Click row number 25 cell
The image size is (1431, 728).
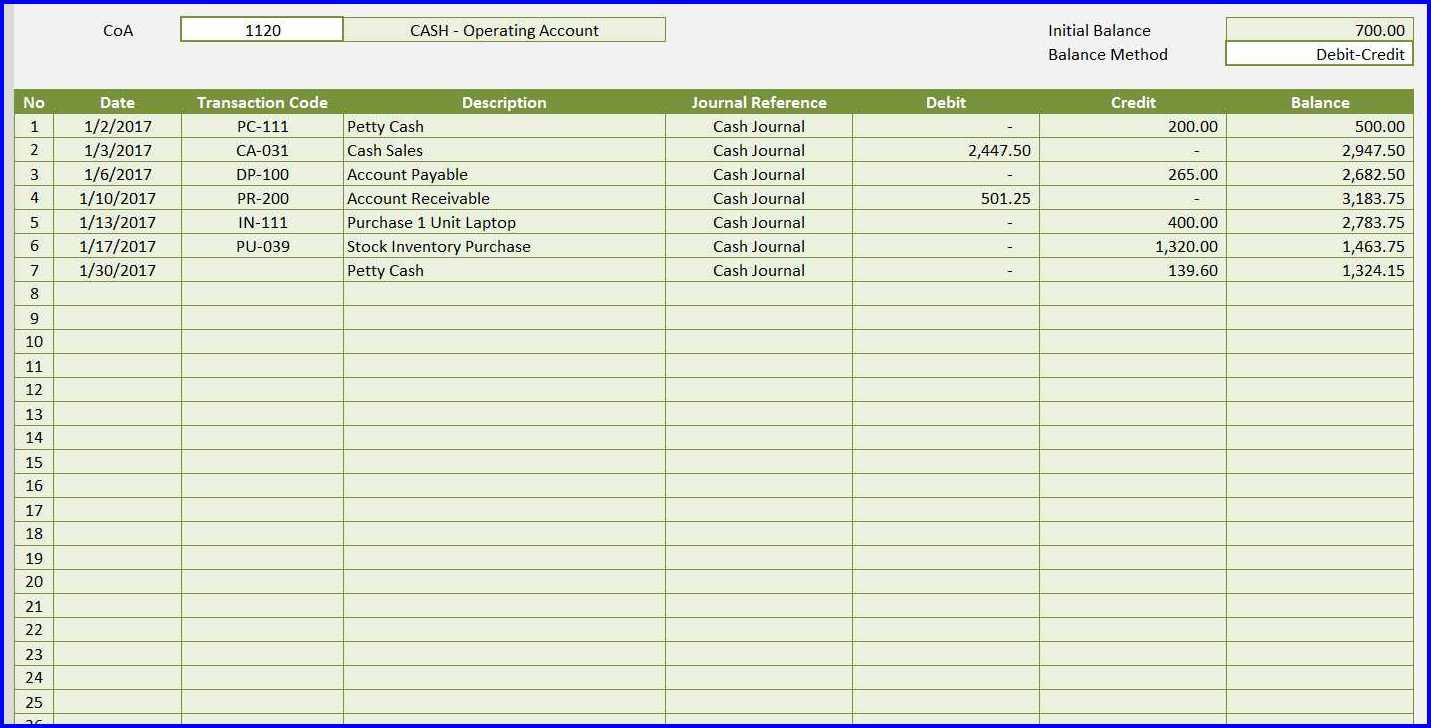tap(34, 702)
